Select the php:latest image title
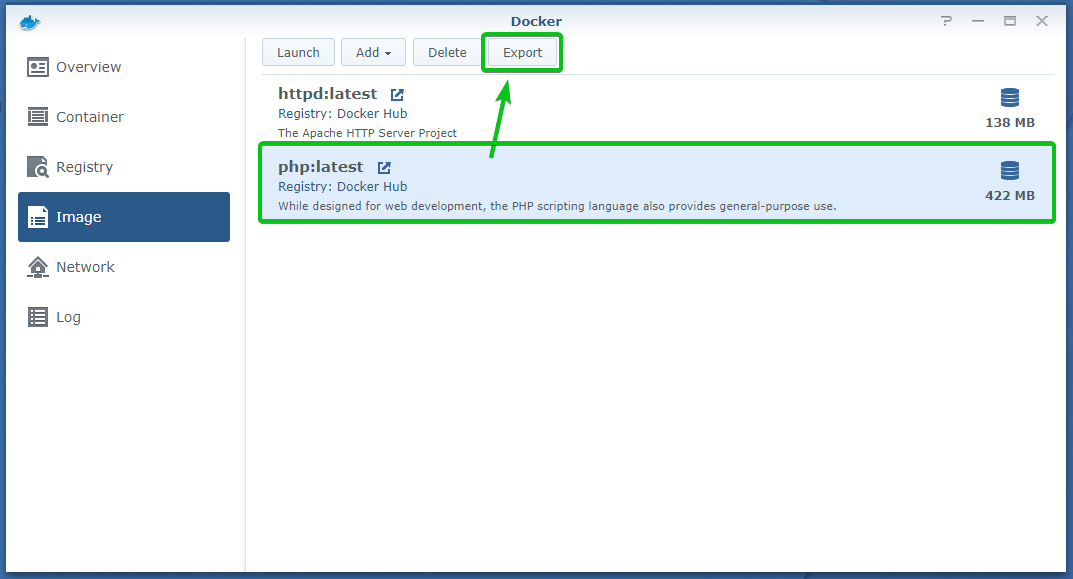The image size is (1073, 579). (x=320, y=167)
